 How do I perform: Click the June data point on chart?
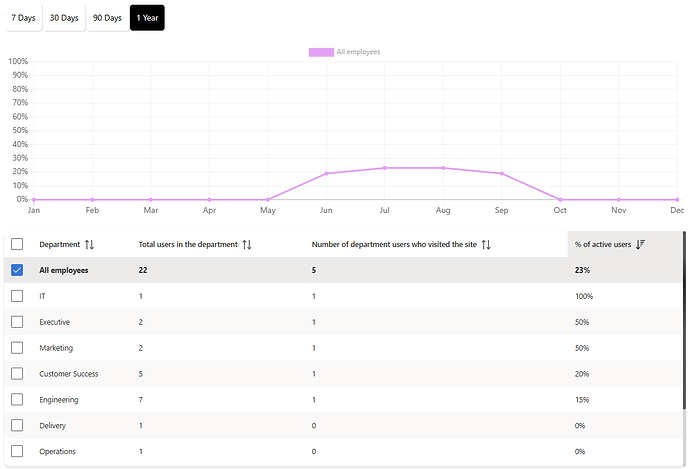[326, 173]
